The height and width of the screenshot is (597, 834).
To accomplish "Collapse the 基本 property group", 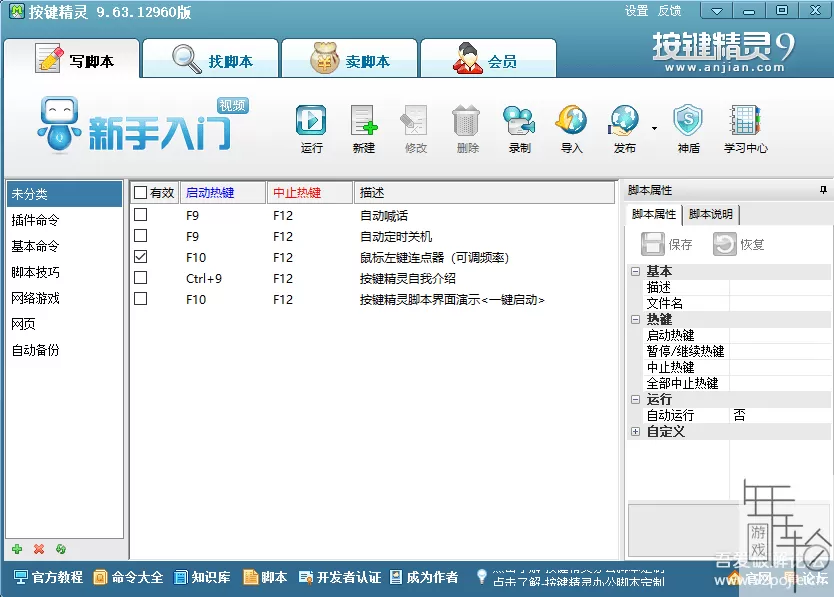I will [x=635, y=271].
